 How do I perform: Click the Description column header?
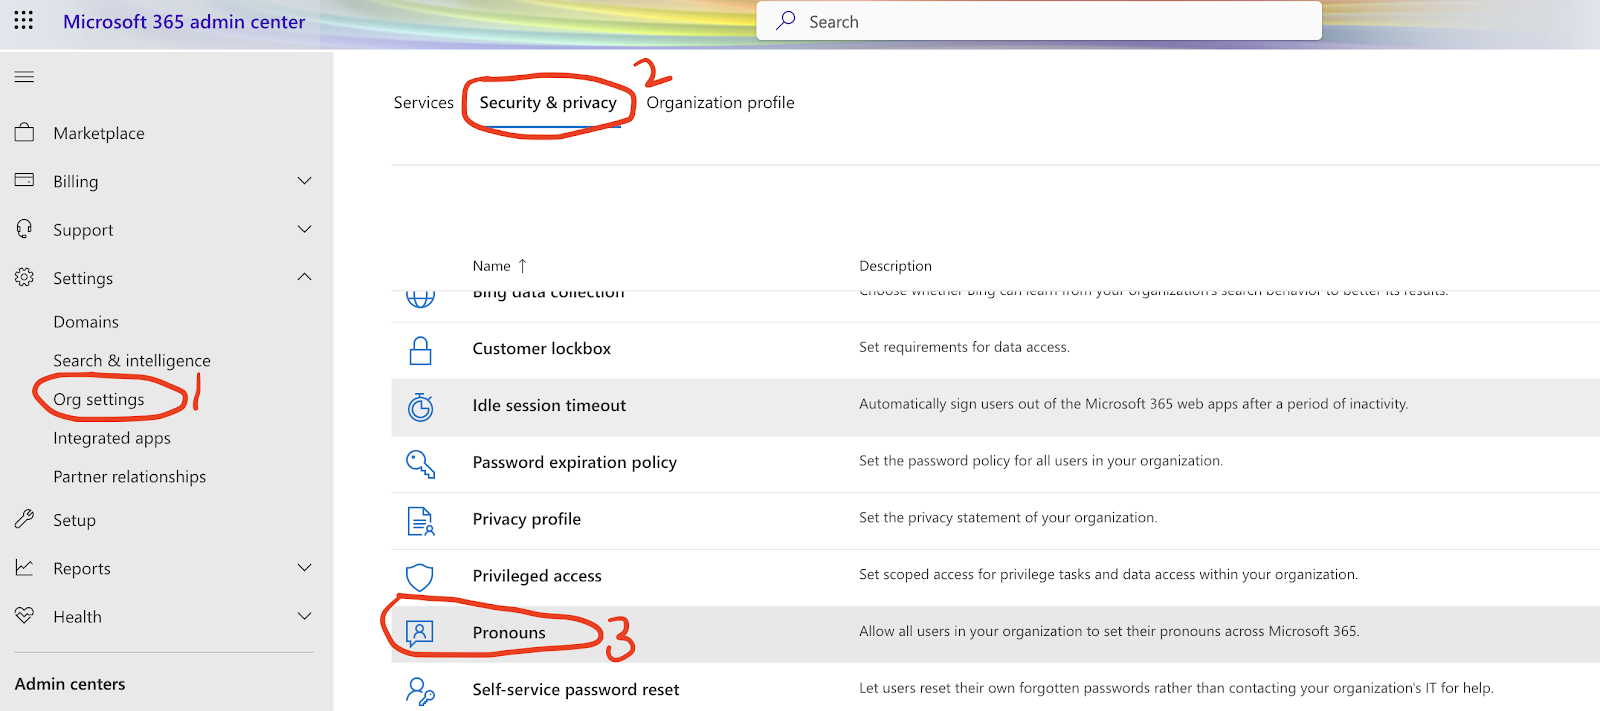coord(895,266)
